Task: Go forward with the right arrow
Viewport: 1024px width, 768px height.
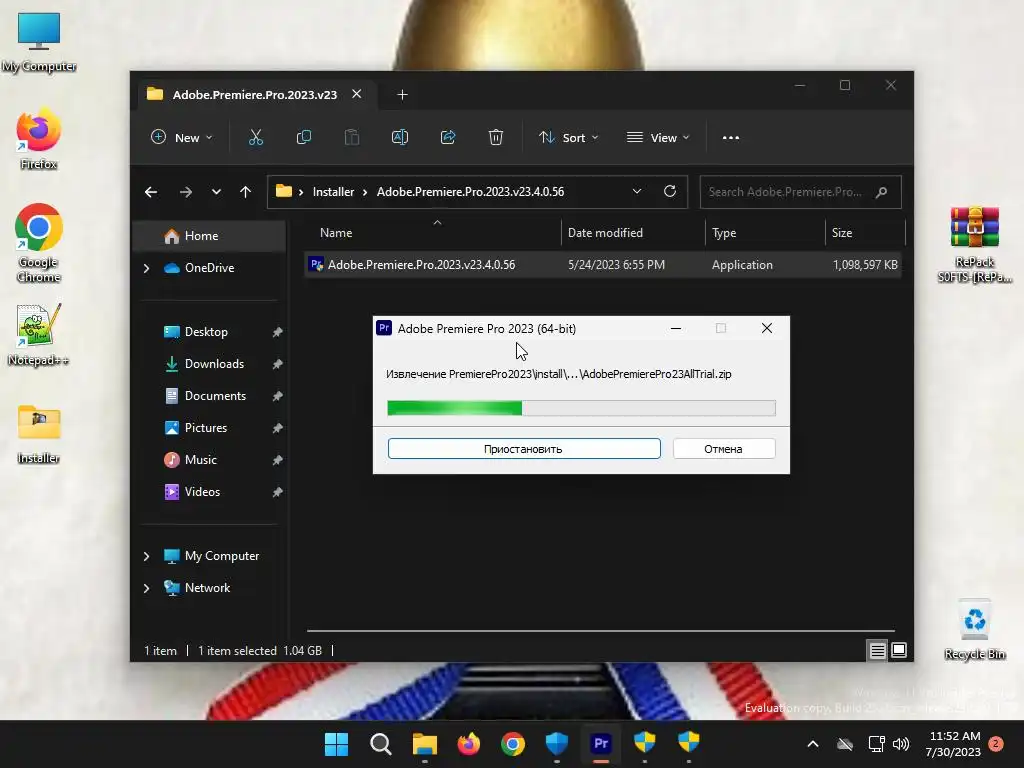Action: [x=185, y=192]
